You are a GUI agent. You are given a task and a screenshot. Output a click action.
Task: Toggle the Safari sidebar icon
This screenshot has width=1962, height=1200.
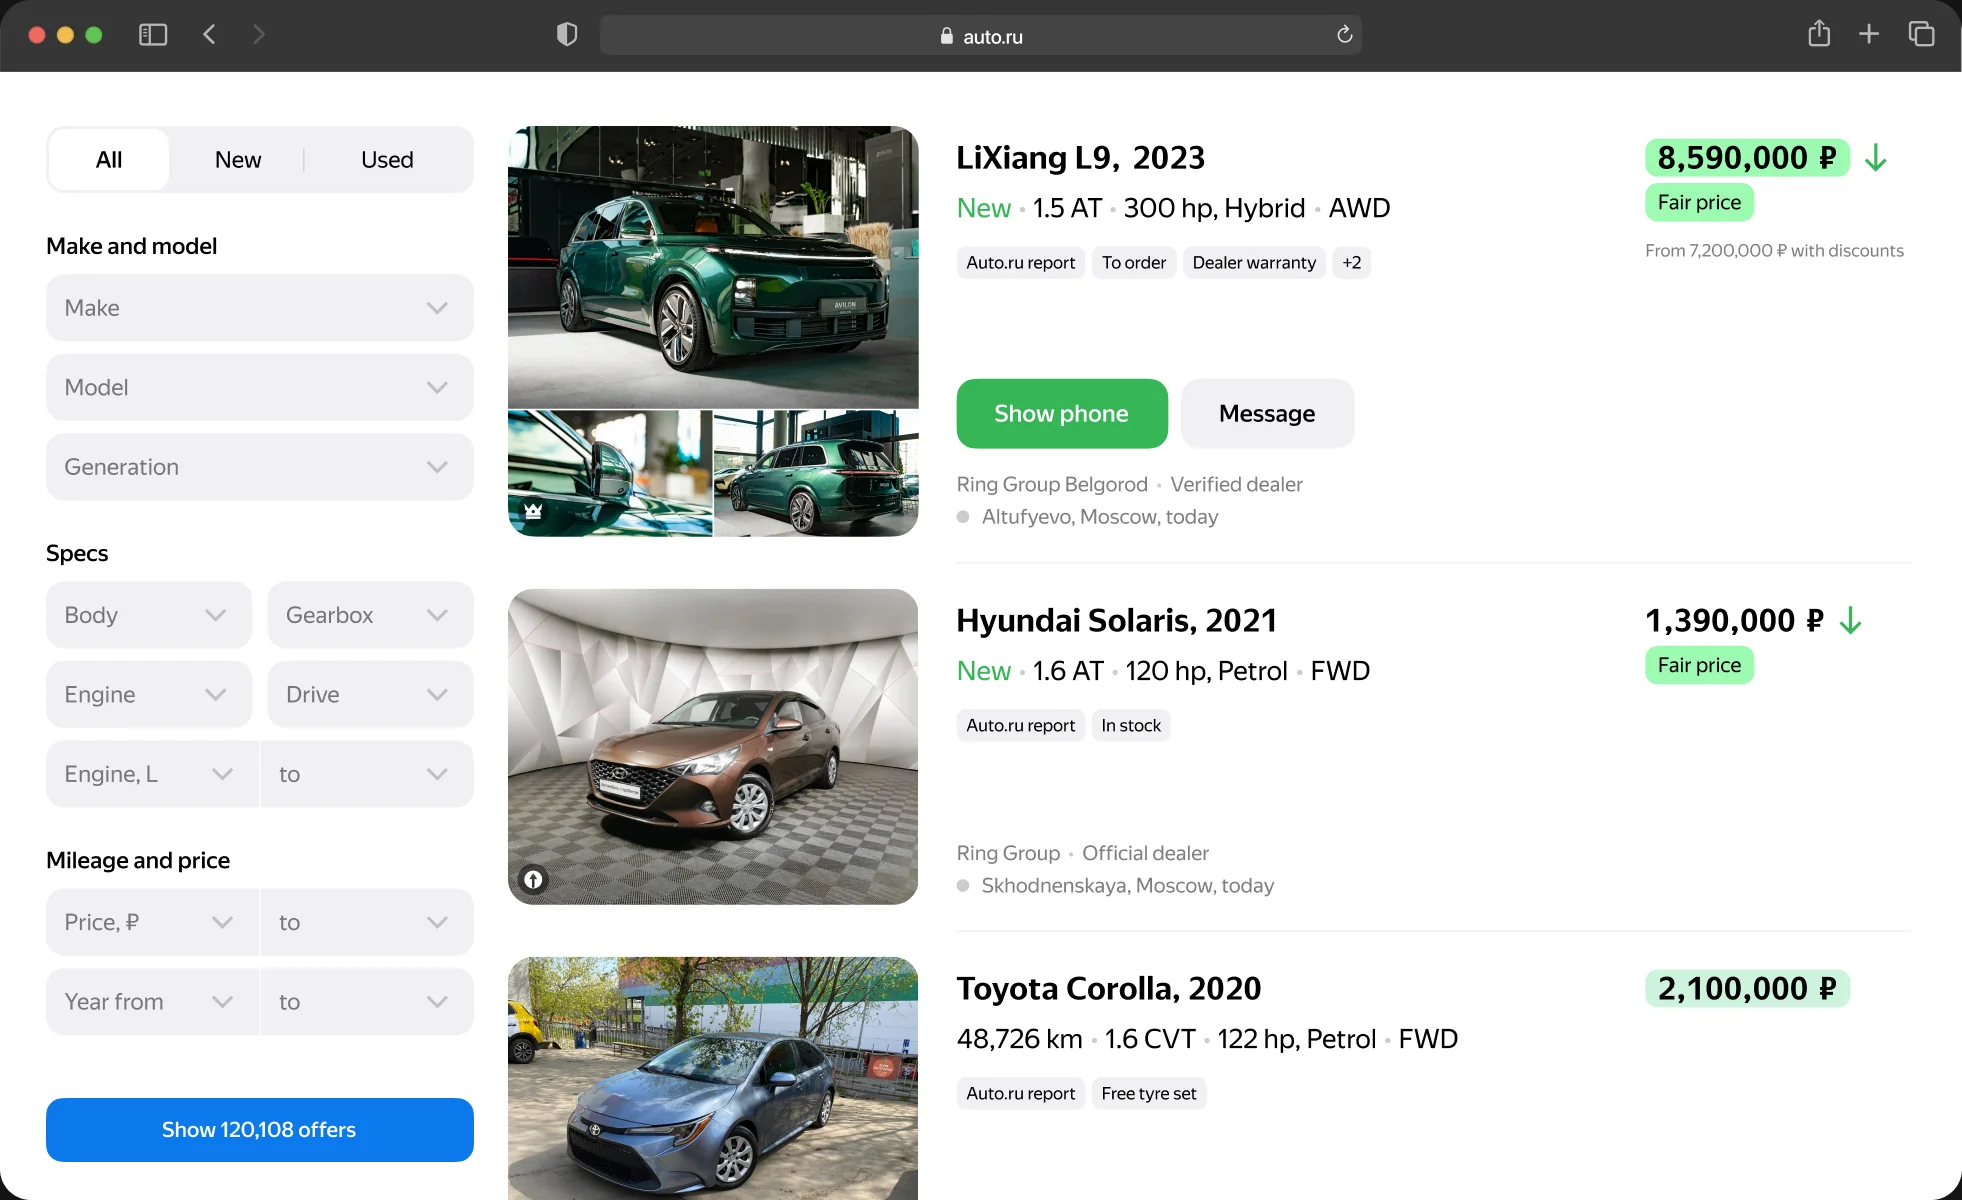[x=152, y=35]
